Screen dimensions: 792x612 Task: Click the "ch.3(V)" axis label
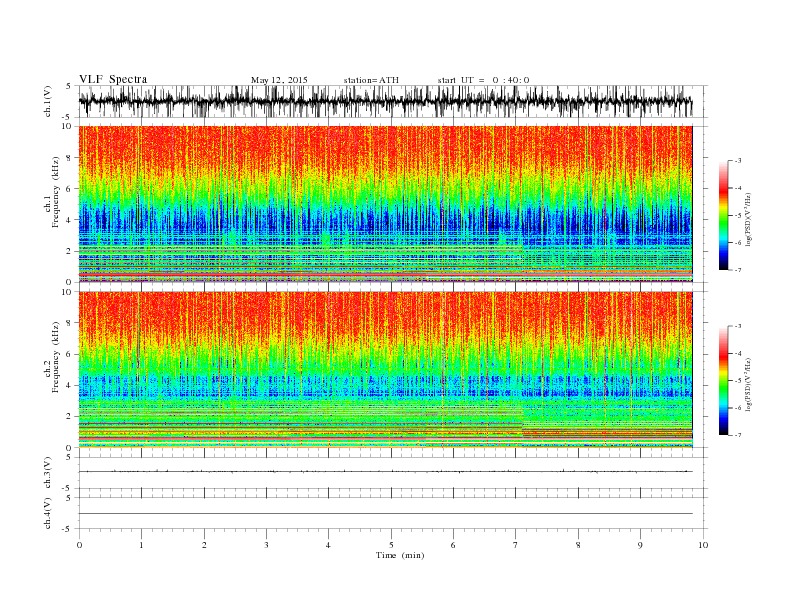pos(48,473)
